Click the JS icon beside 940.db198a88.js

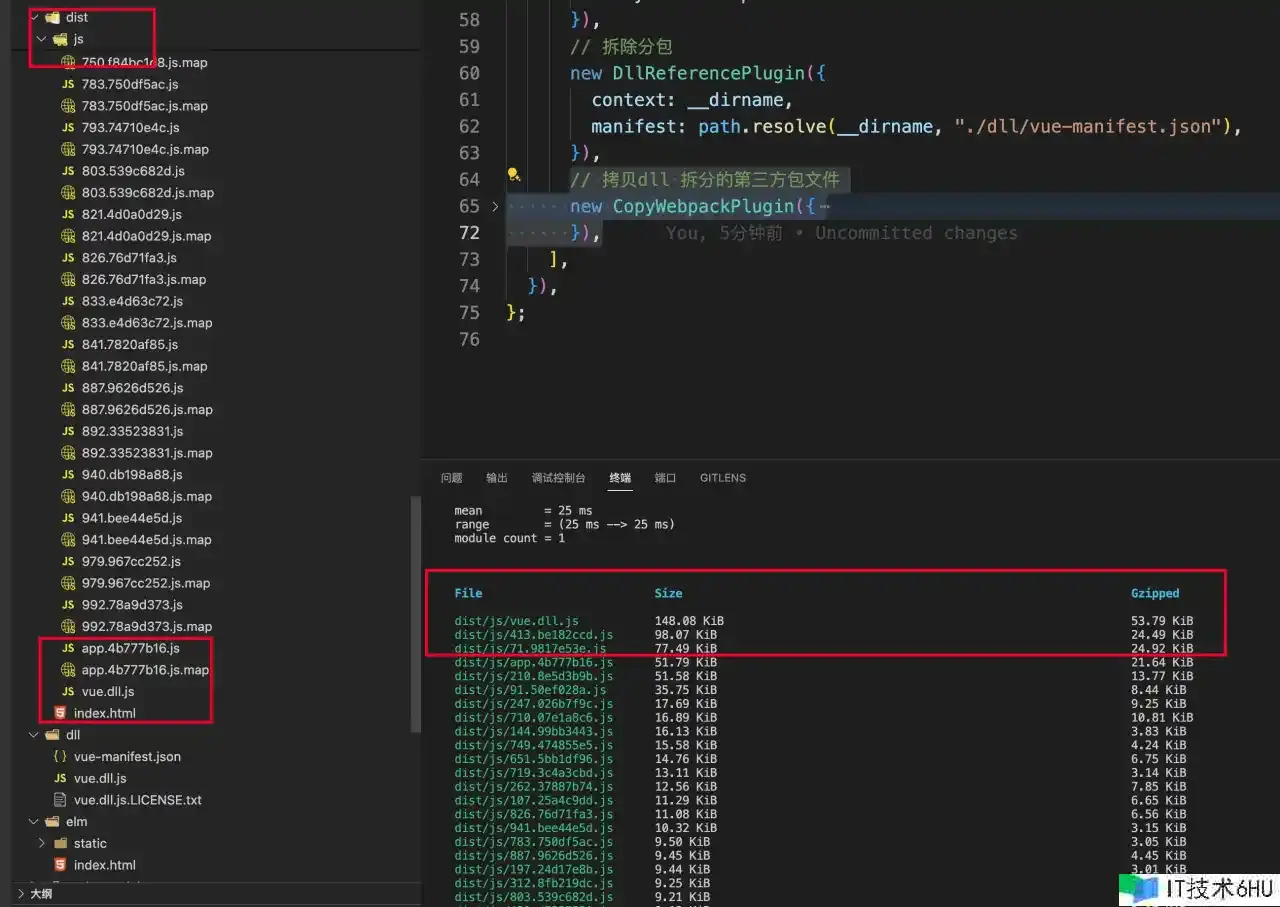click(68, 475)
